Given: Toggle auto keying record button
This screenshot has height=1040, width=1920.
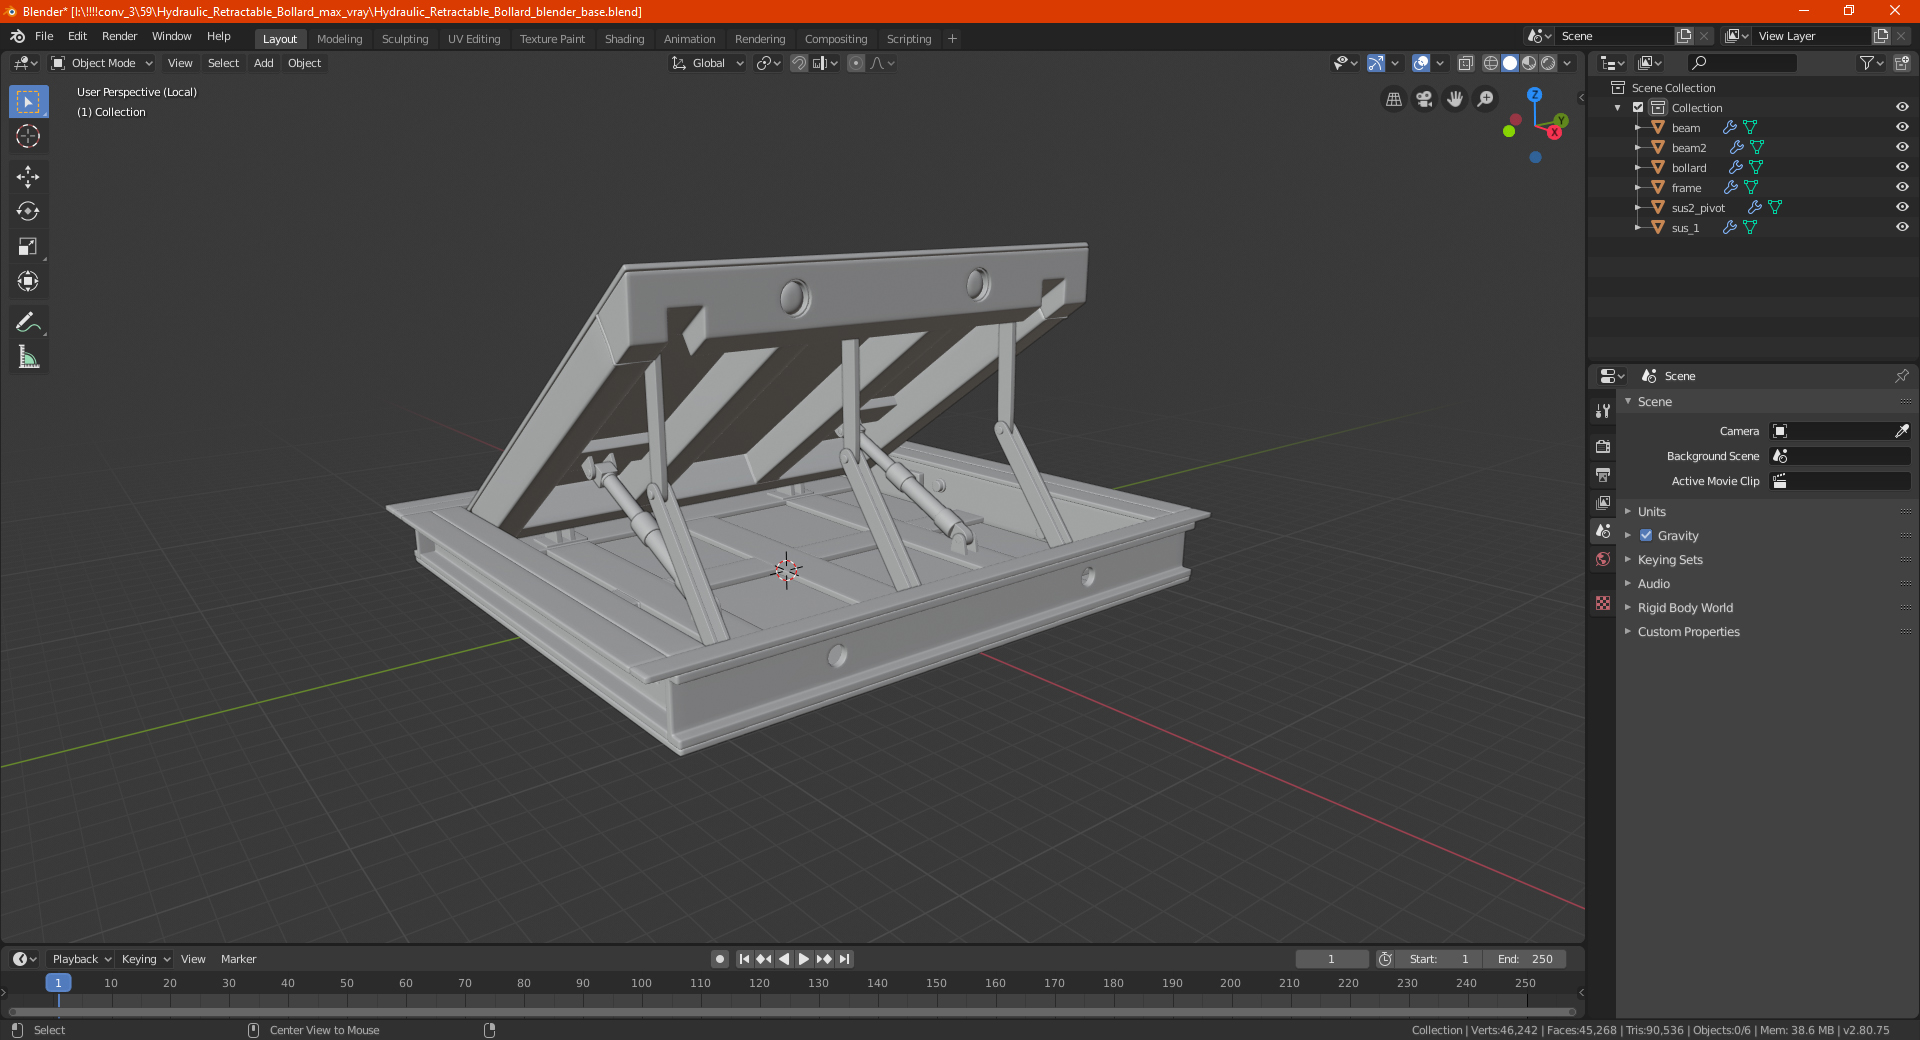Looking at the screenshot, I should 720,959.
